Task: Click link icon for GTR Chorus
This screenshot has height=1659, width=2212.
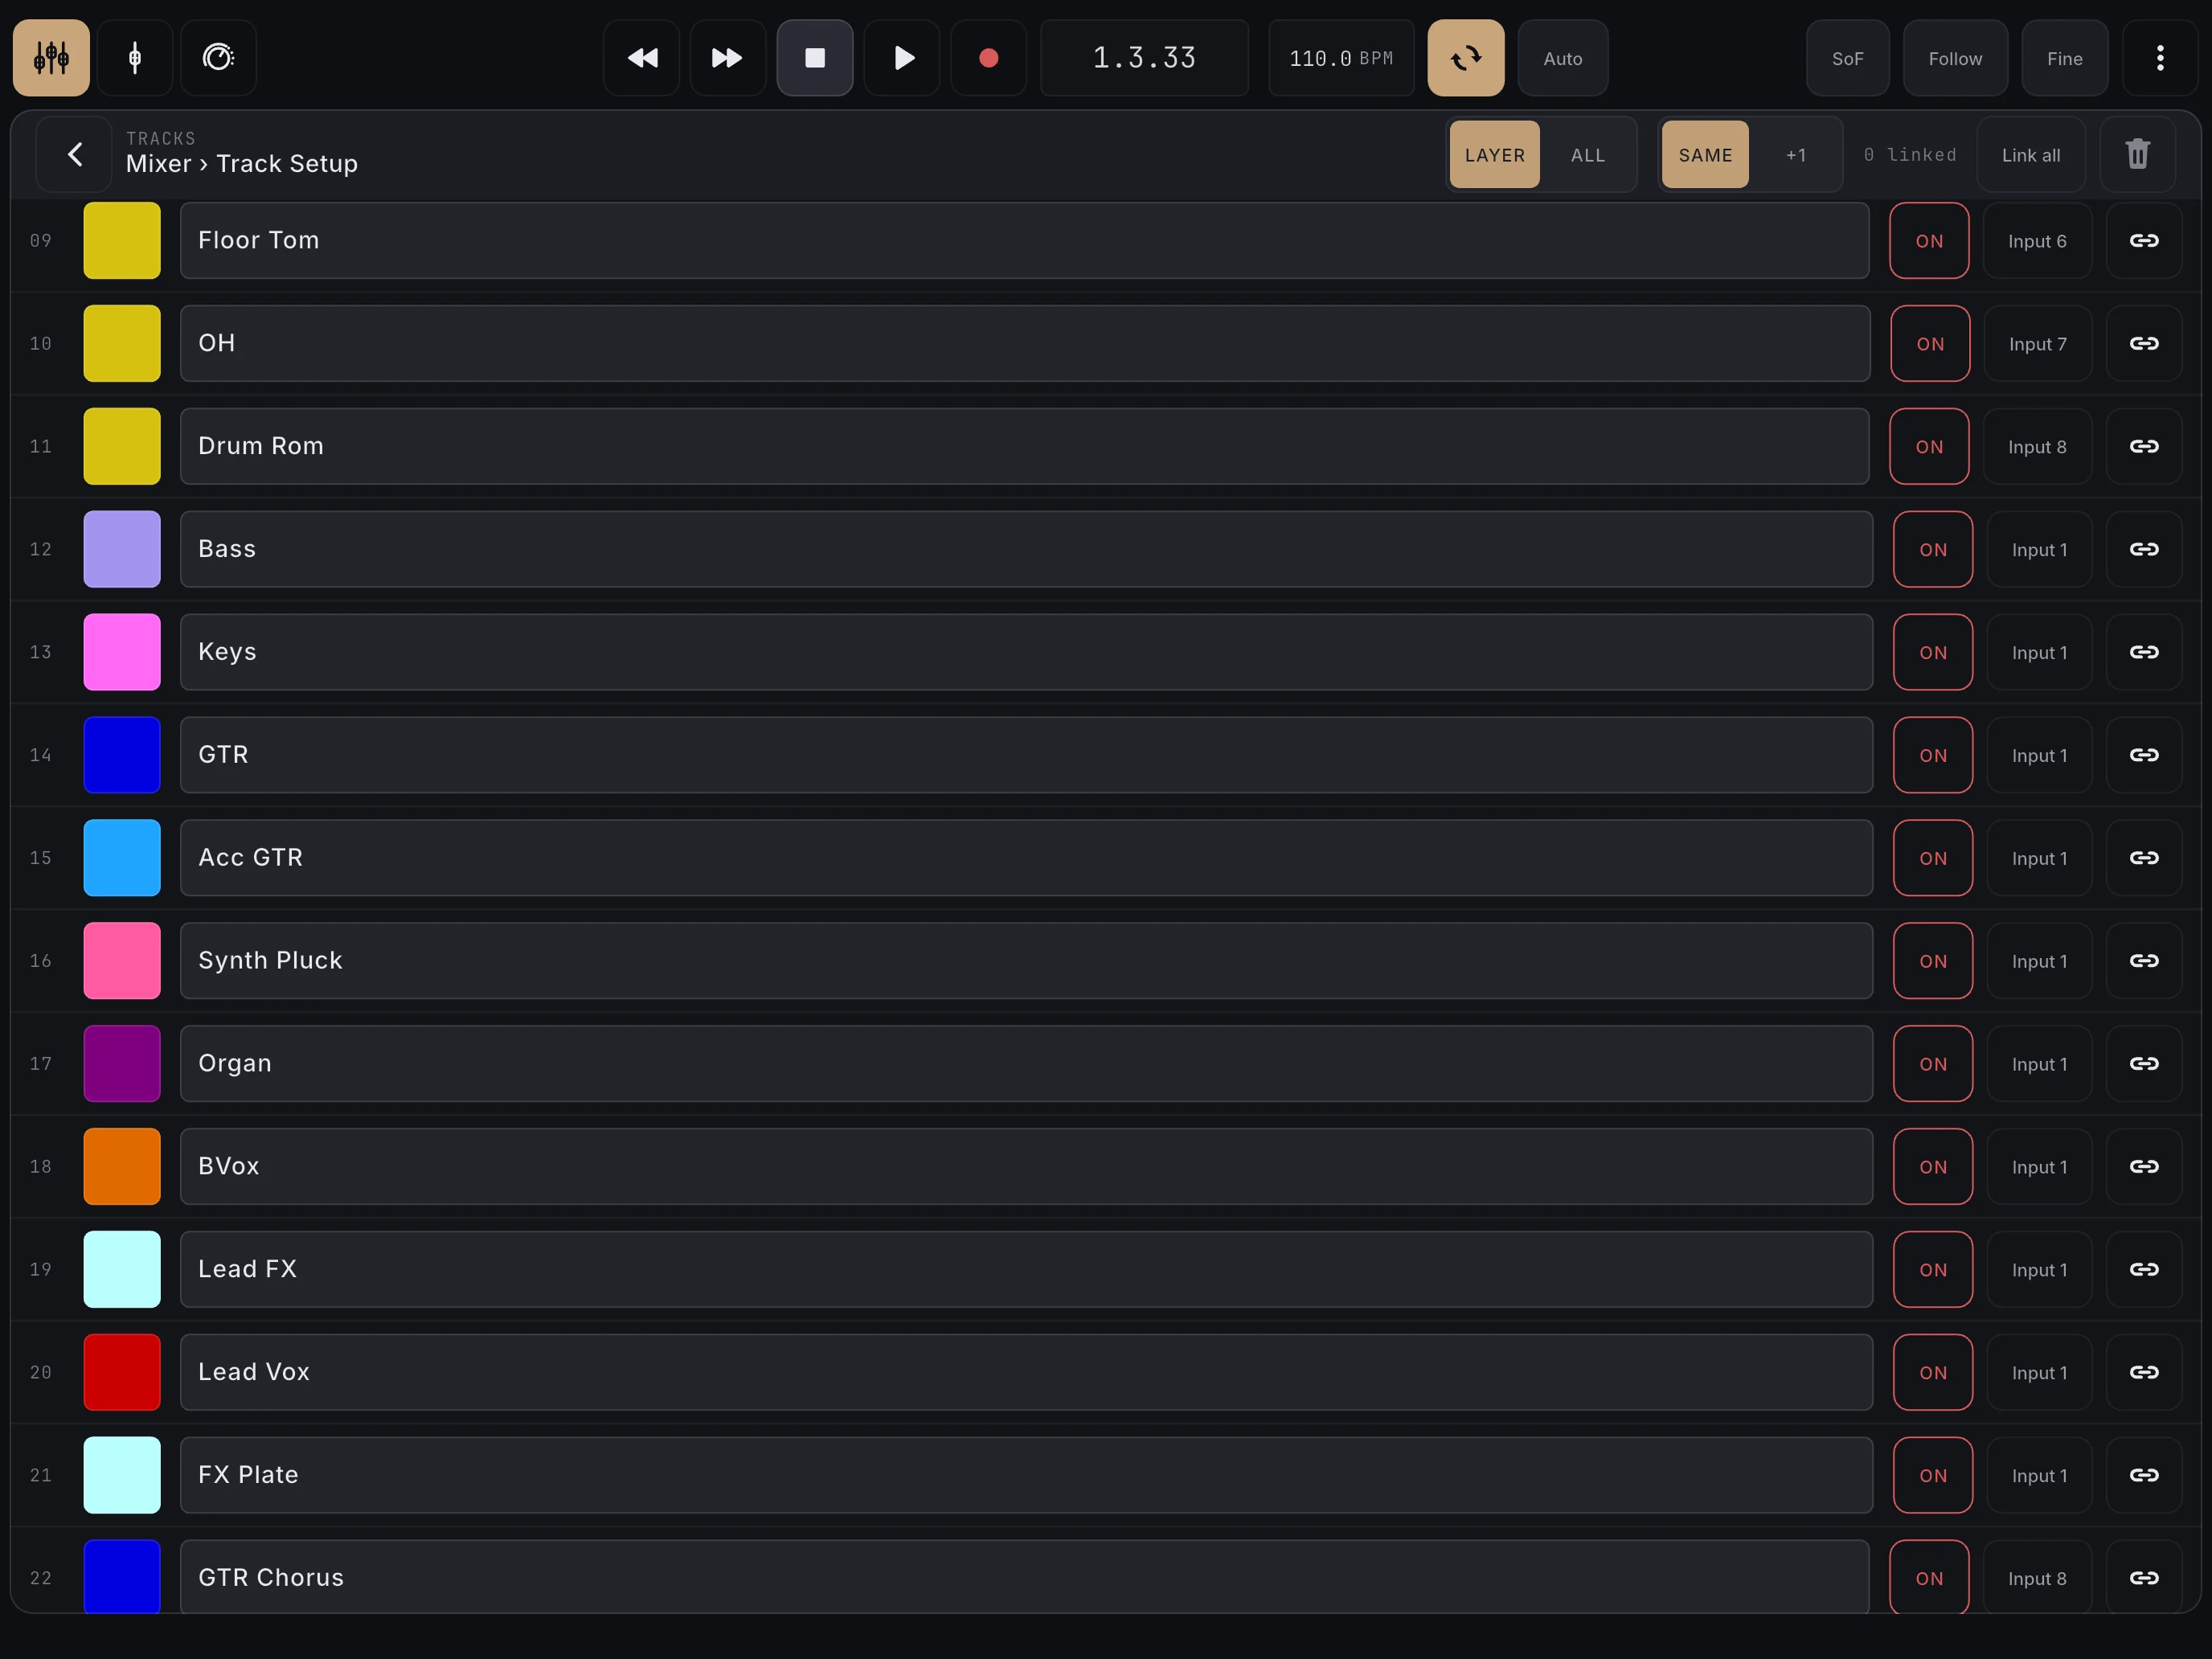Action: (2144, 1577)
